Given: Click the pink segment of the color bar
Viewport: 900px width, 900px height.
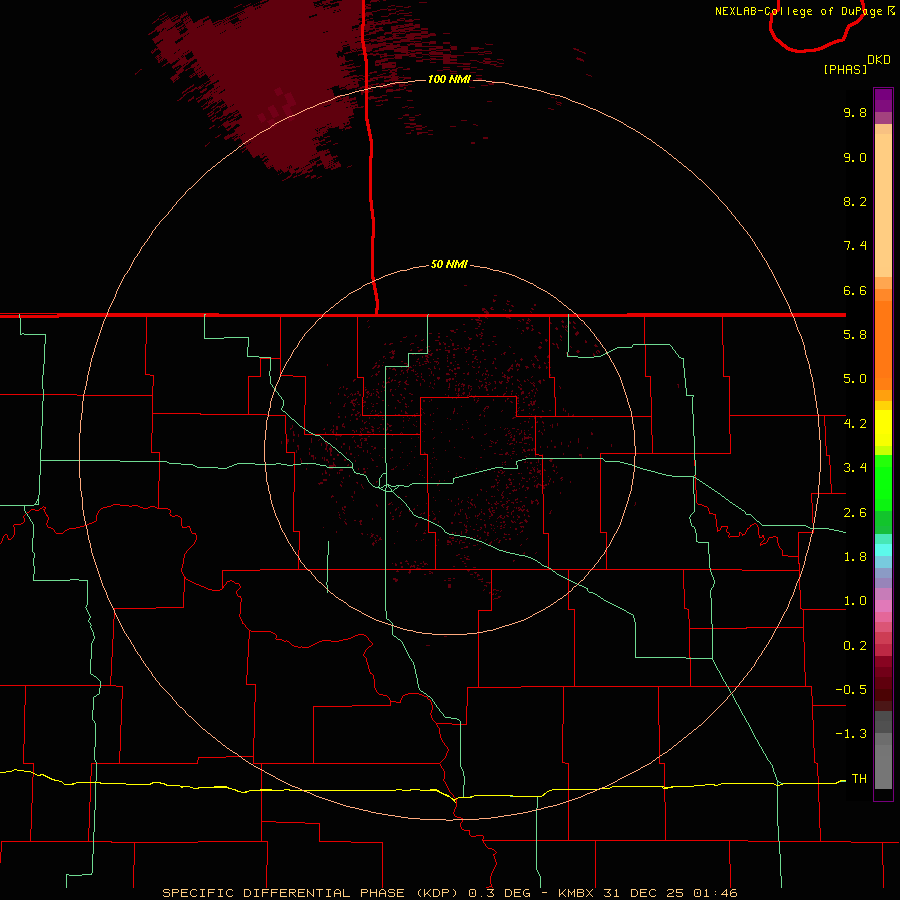Looking at the screenshot, I should [883, 606].
